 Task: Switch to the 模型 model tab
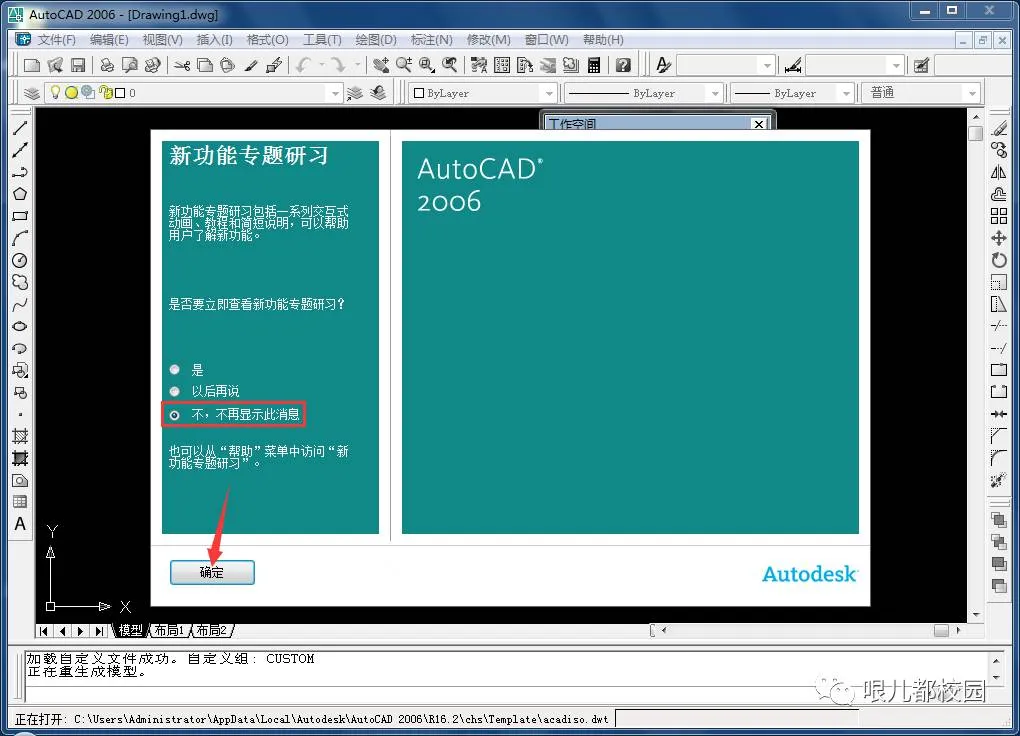pos(130,630)
